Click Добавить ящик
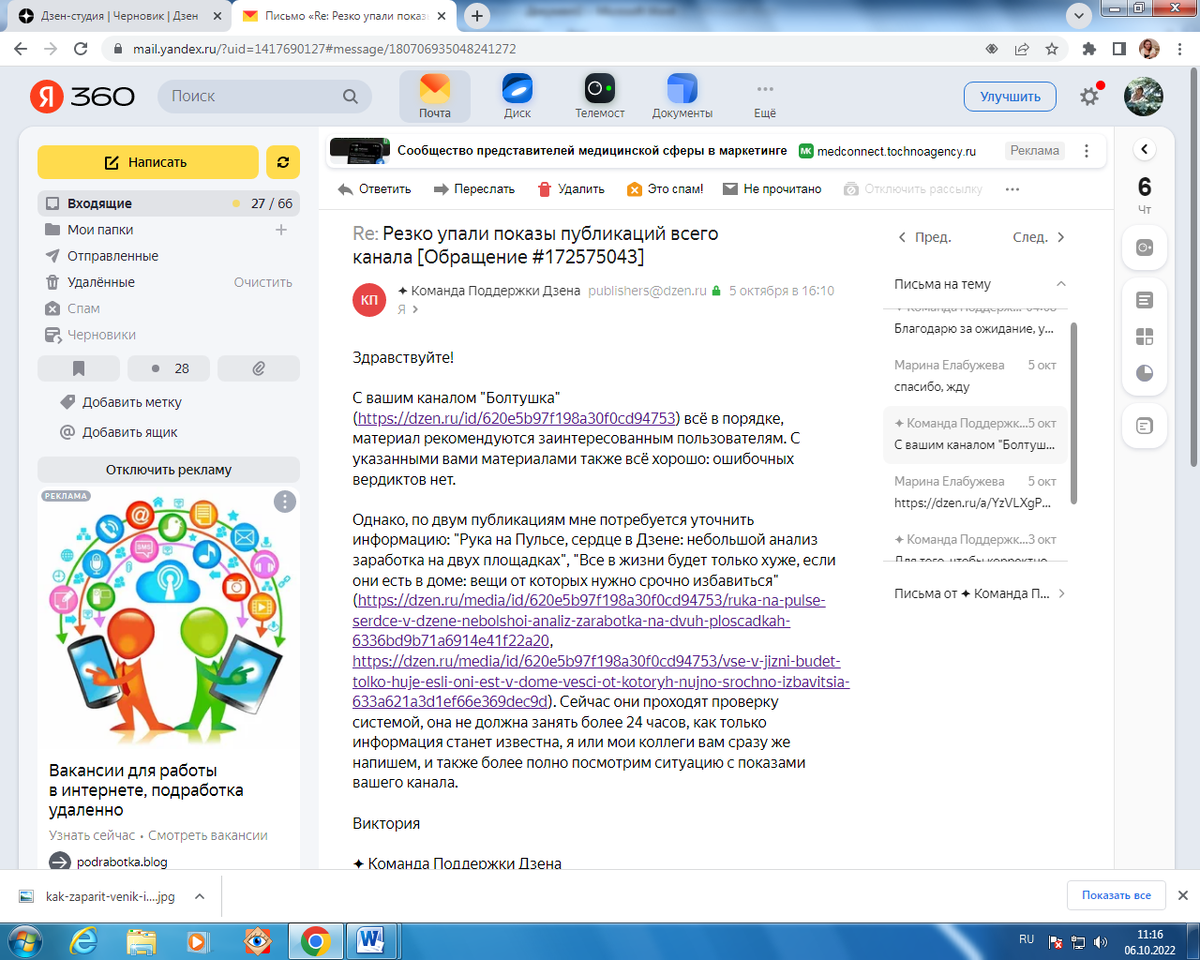This screenshot has width=1200, height=960. tap(130, 432)
